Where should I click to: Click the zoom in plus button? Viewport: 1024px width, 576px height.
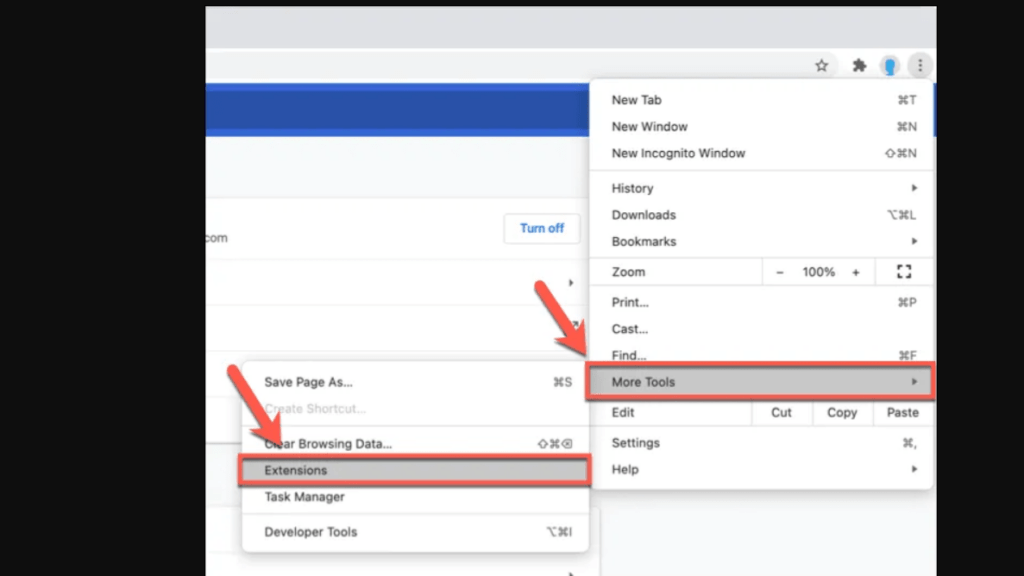pyautogui.click(x=855, y=272)
